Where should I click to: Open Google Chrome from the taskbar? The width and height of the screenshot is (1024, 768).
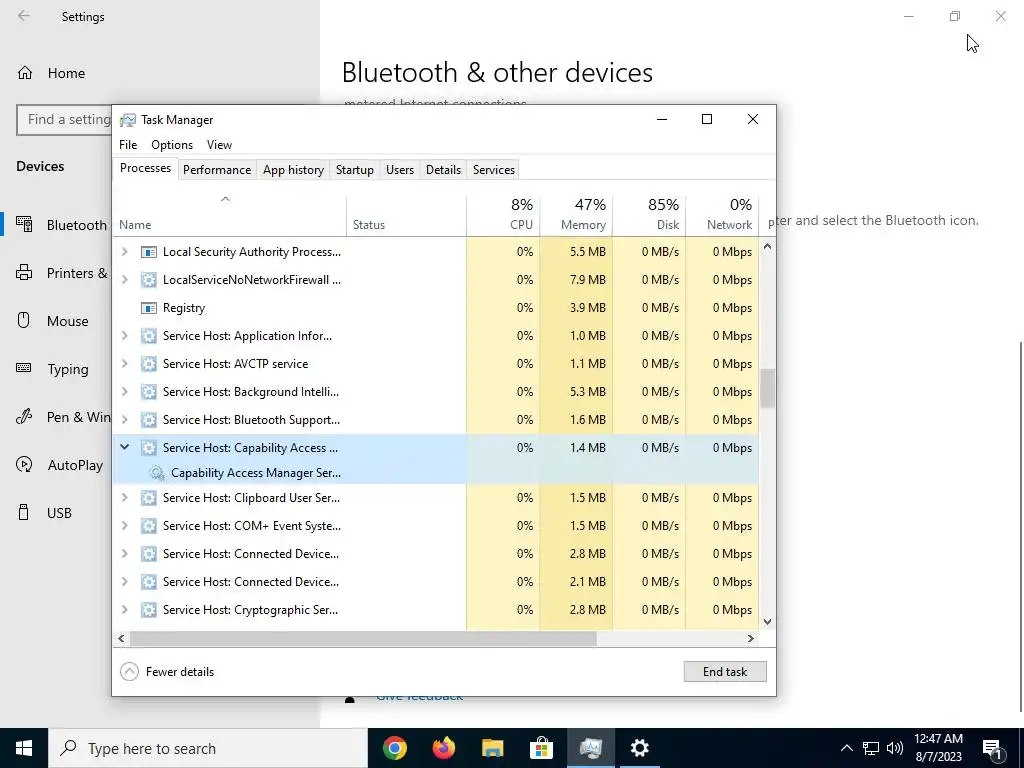(394, 748)
